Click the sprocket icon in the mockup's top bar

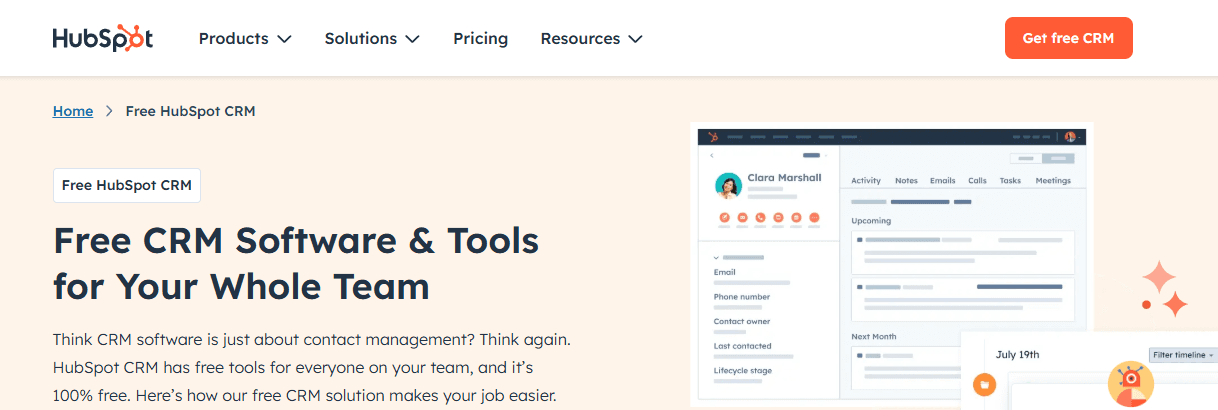pyautogui.click(x=714, y=136)
